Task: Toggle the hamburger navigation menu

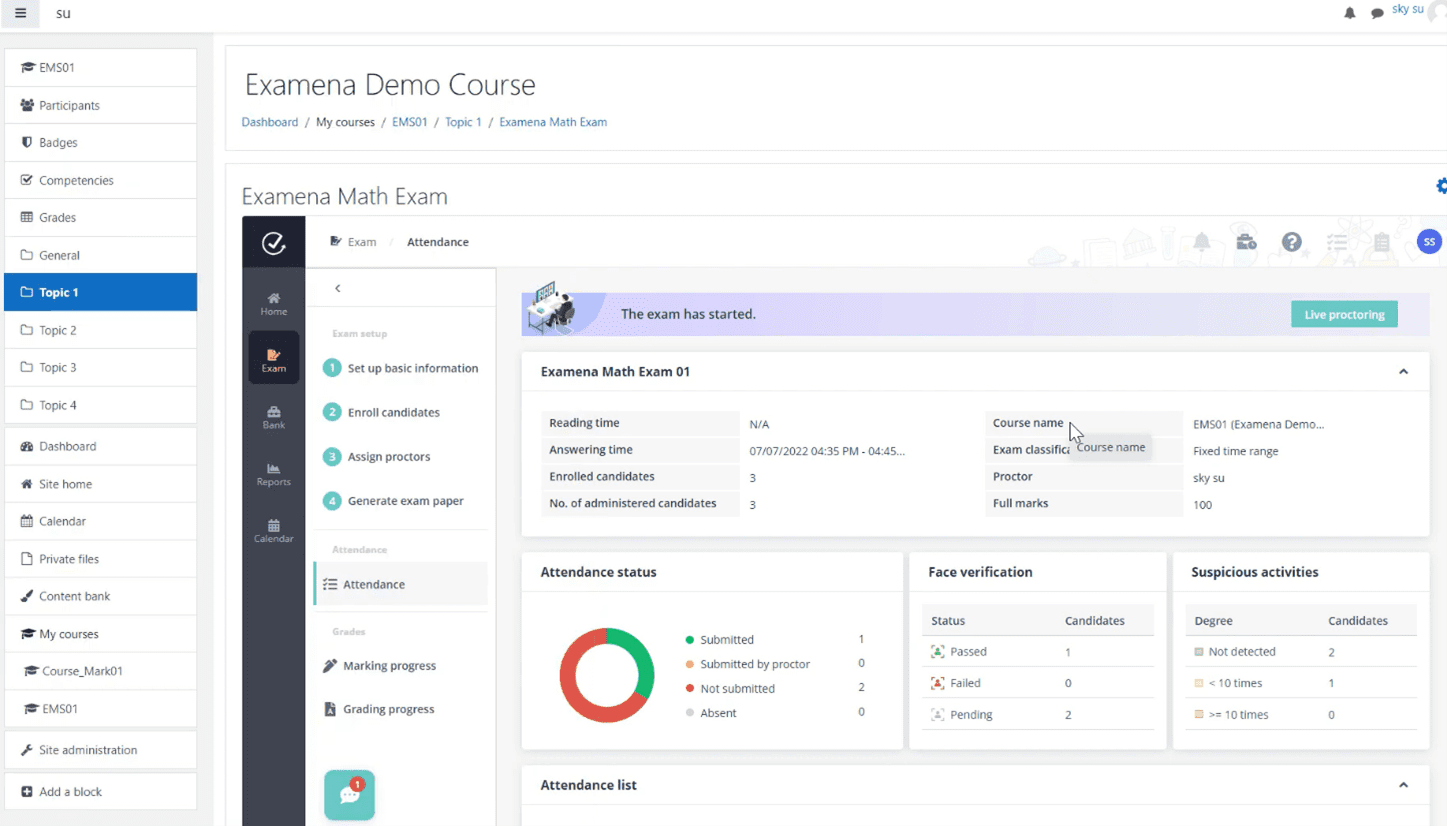Action: coord(20,13)
